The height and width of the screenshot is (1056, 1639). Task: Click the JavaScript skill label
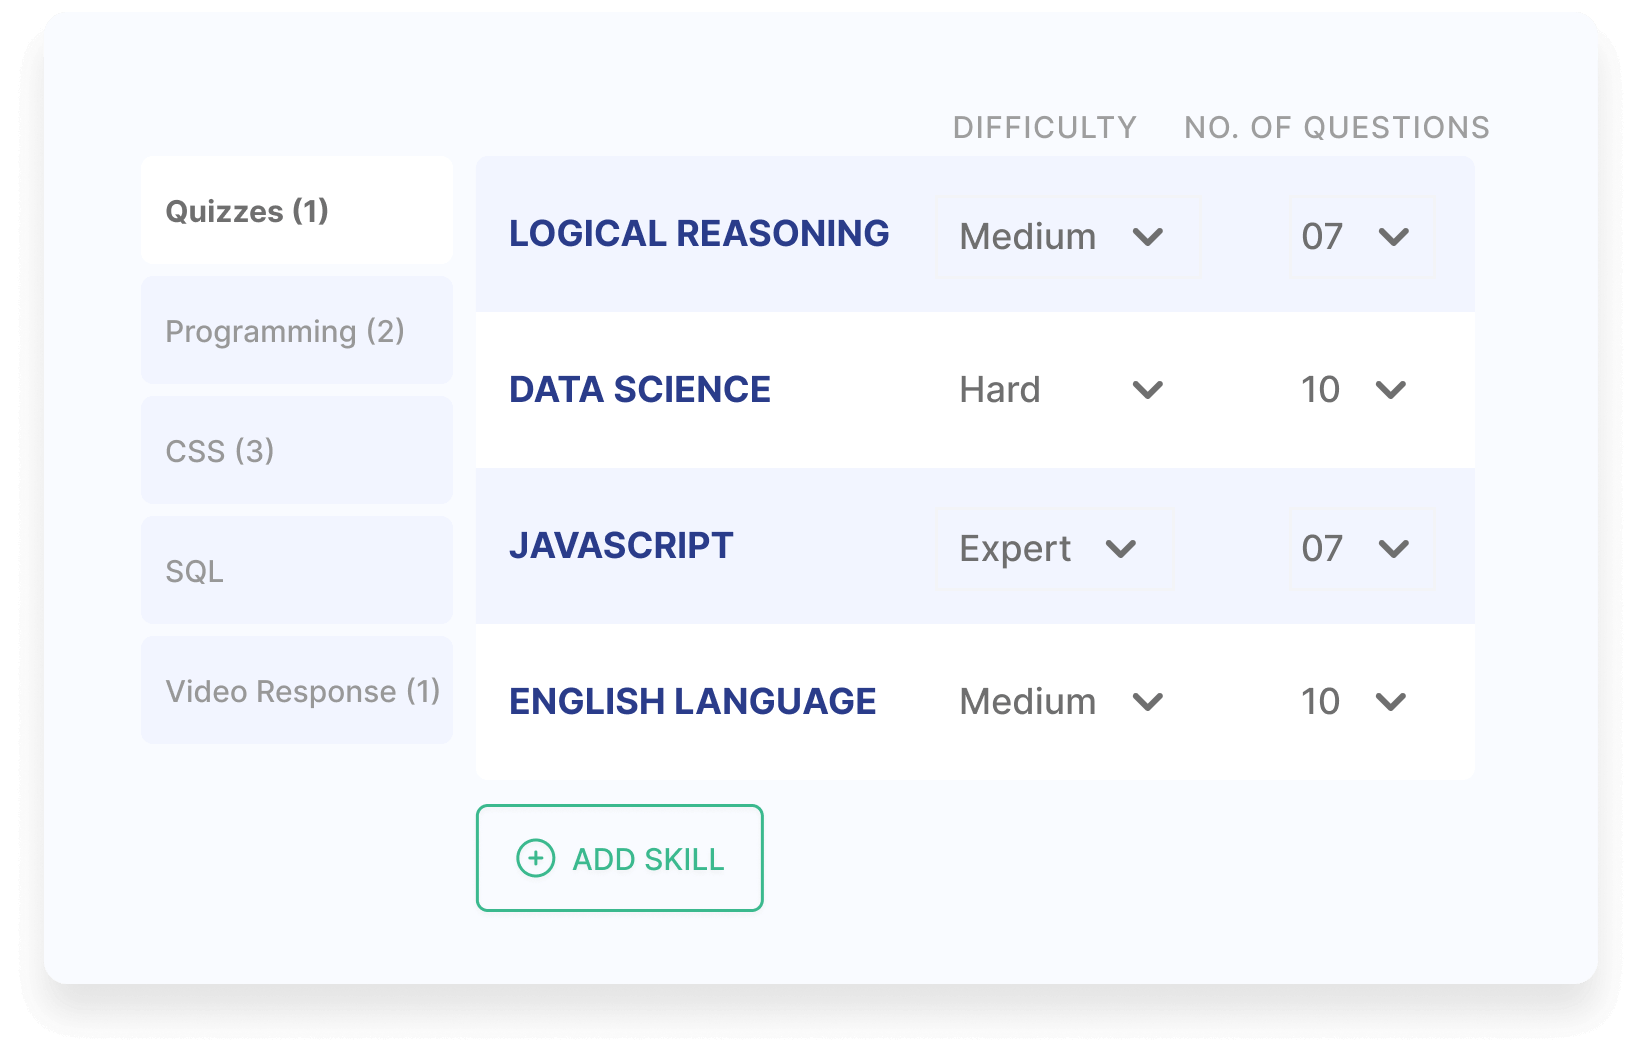point(621,546)
